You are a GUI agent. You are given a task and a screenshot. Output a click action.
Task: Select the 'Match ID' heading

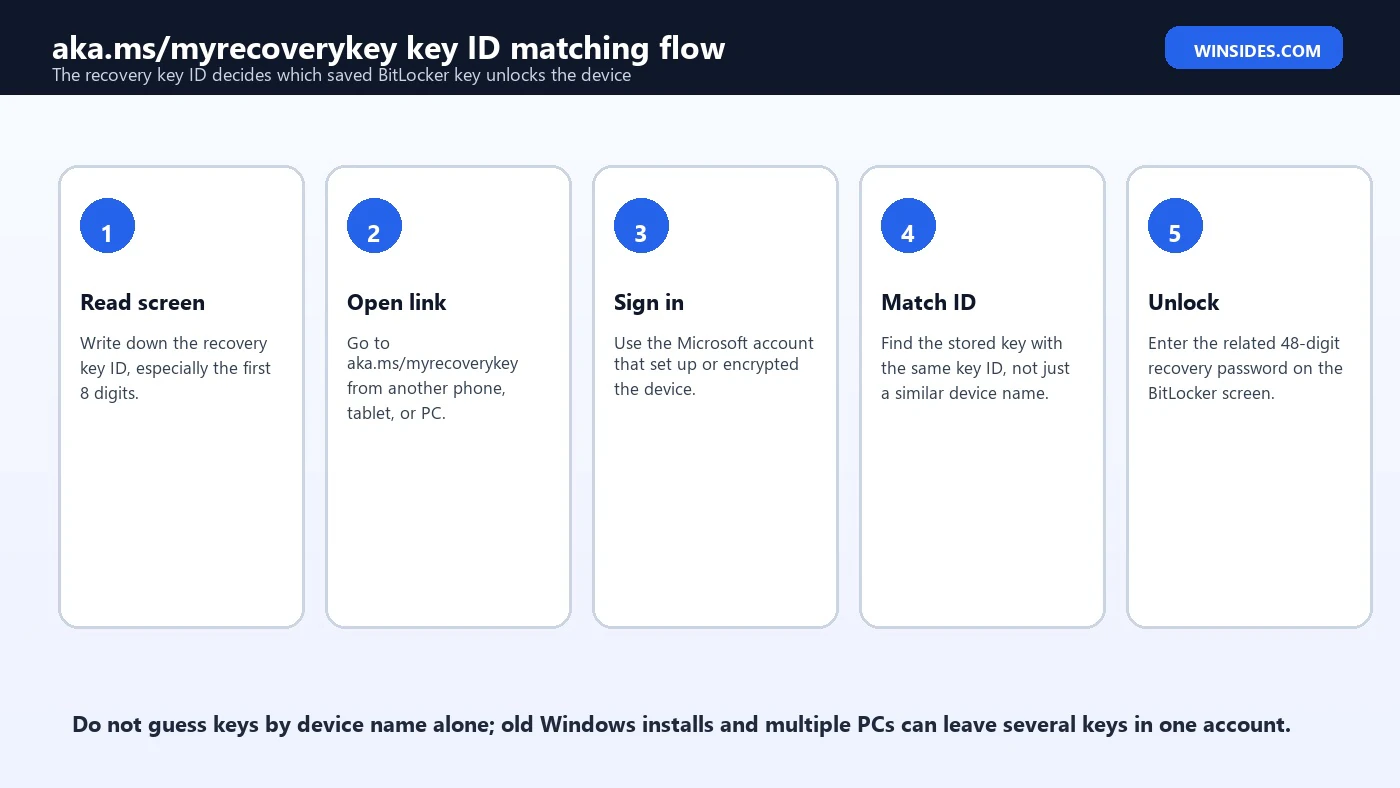coord(928,302)
